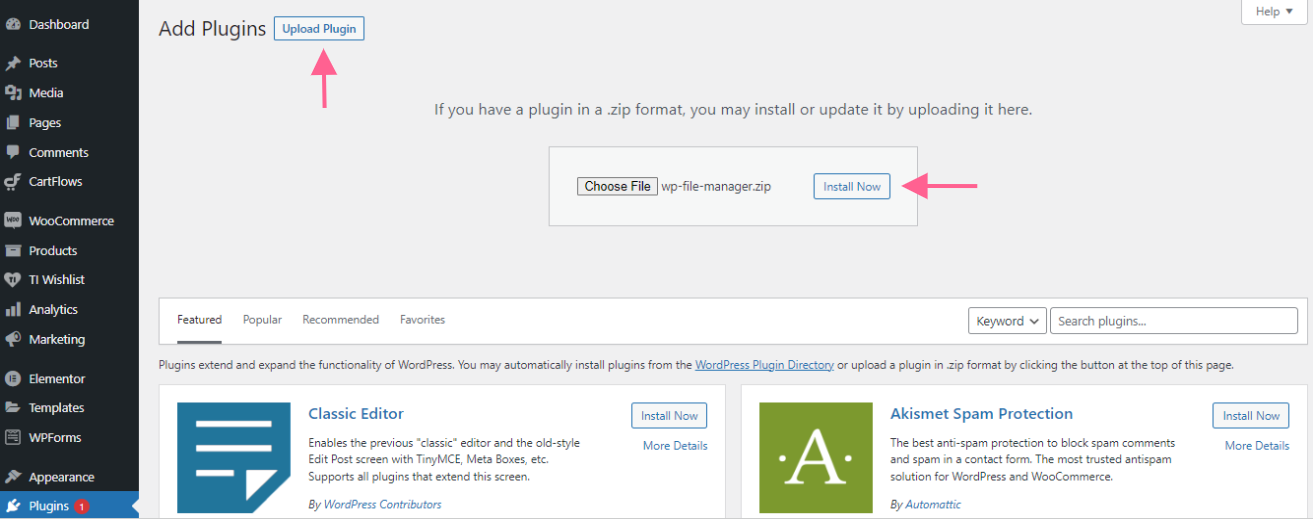Open the Keyword search type dropdown
The height and width of the screenshot is (519, 1313).
pos(1007,321)
